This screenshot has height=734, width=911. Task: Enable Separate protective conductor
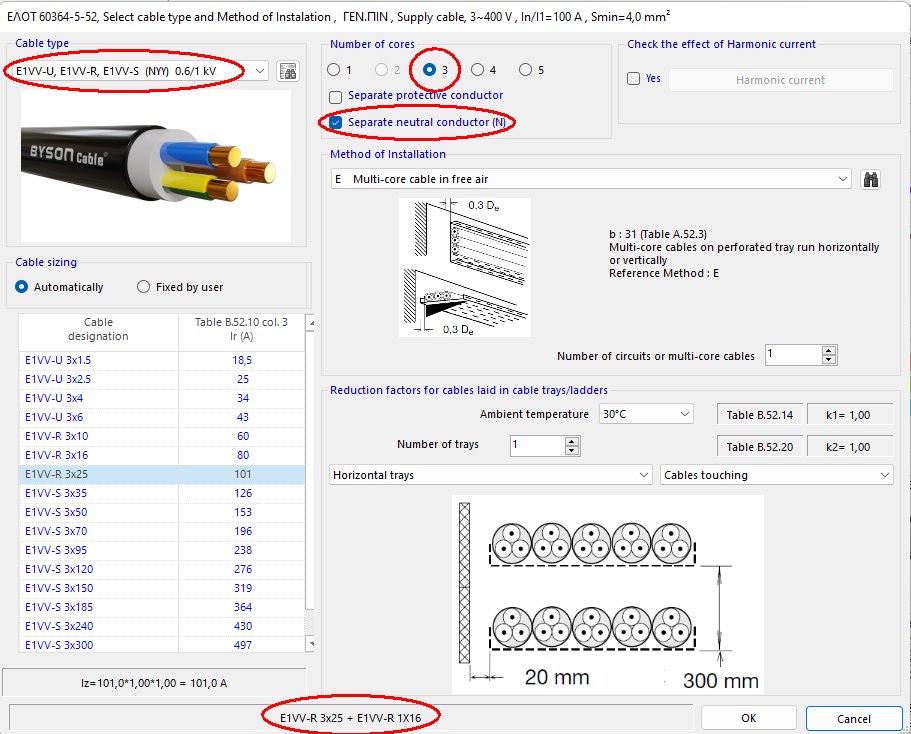pos(334,97)
